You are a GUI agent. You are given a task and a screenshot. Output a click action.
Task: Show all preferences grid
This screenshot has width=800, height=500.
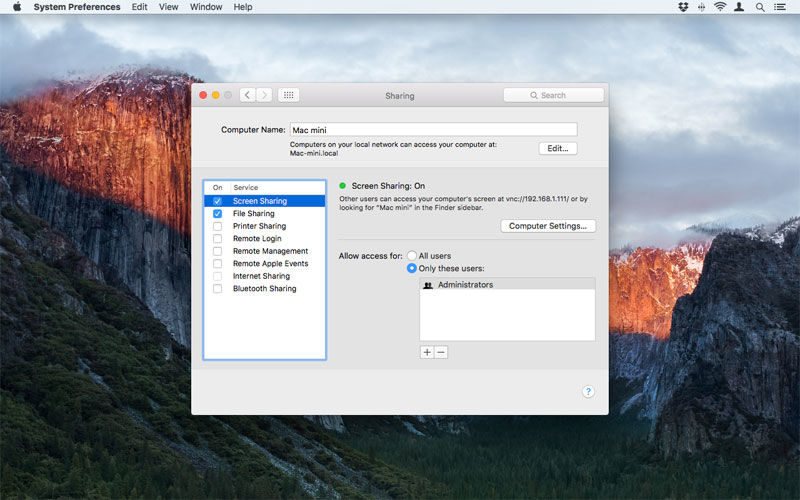(x=288, y=95)
